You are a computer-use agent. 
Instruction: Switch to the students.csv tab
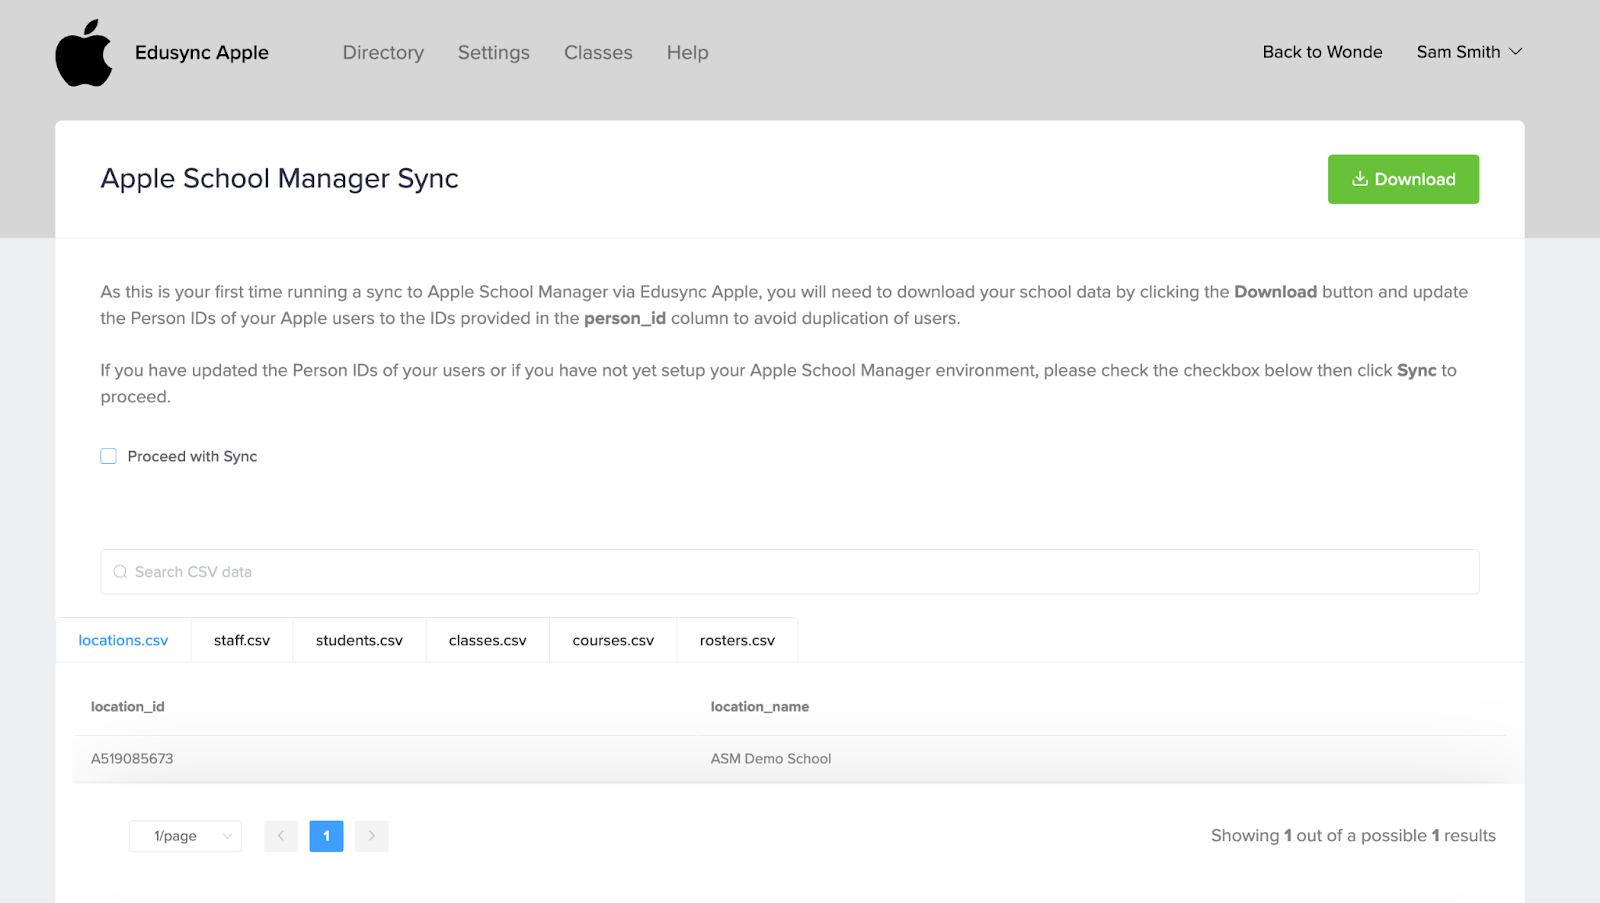tap(359, 640)
